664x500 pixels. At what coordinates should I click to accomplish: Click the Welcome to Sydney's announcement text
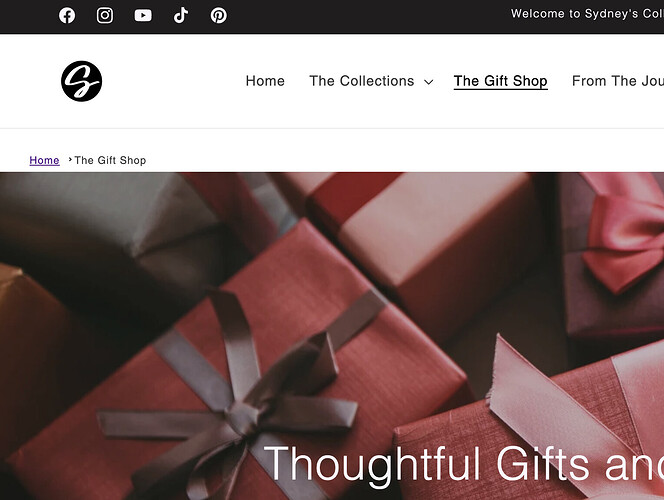587,14
